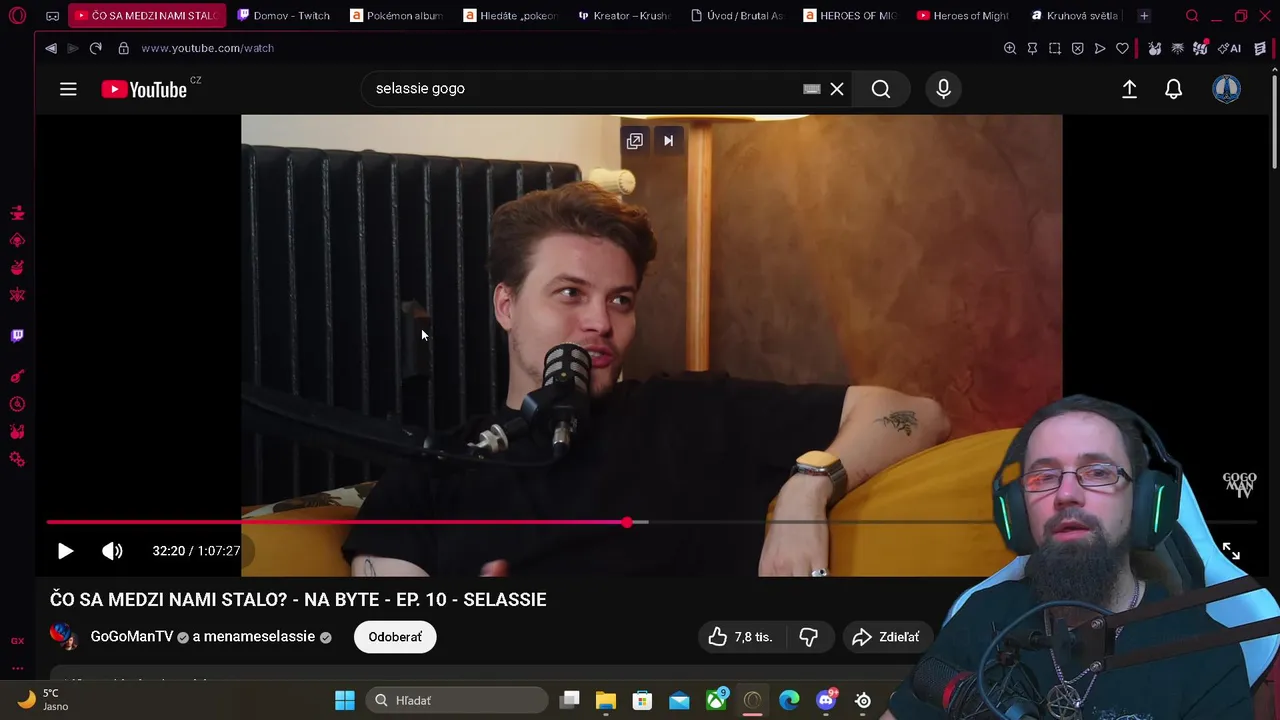Switch to the Domov - Twitch tab
This screenshot has width=1280, height=720.
click(x=283, y=16)
